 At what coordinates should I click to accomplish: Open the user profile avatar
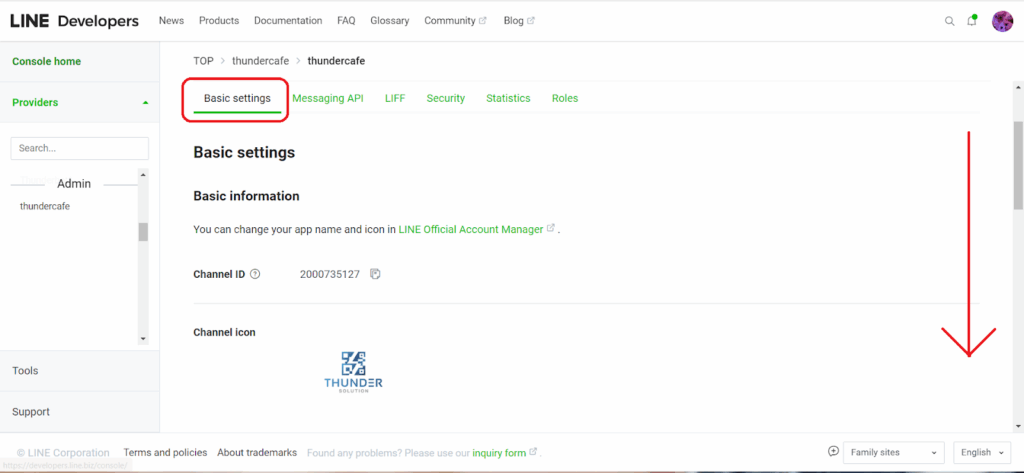pos(1002,21)
